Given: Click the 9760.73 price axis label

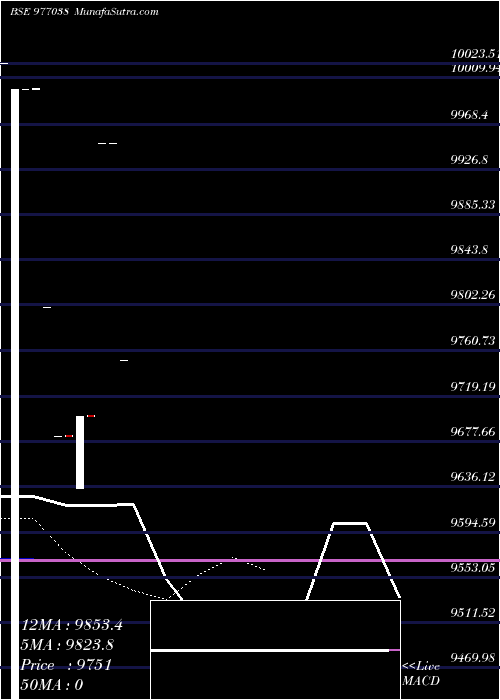Looking at the screenshot, I should pos(473,341).
